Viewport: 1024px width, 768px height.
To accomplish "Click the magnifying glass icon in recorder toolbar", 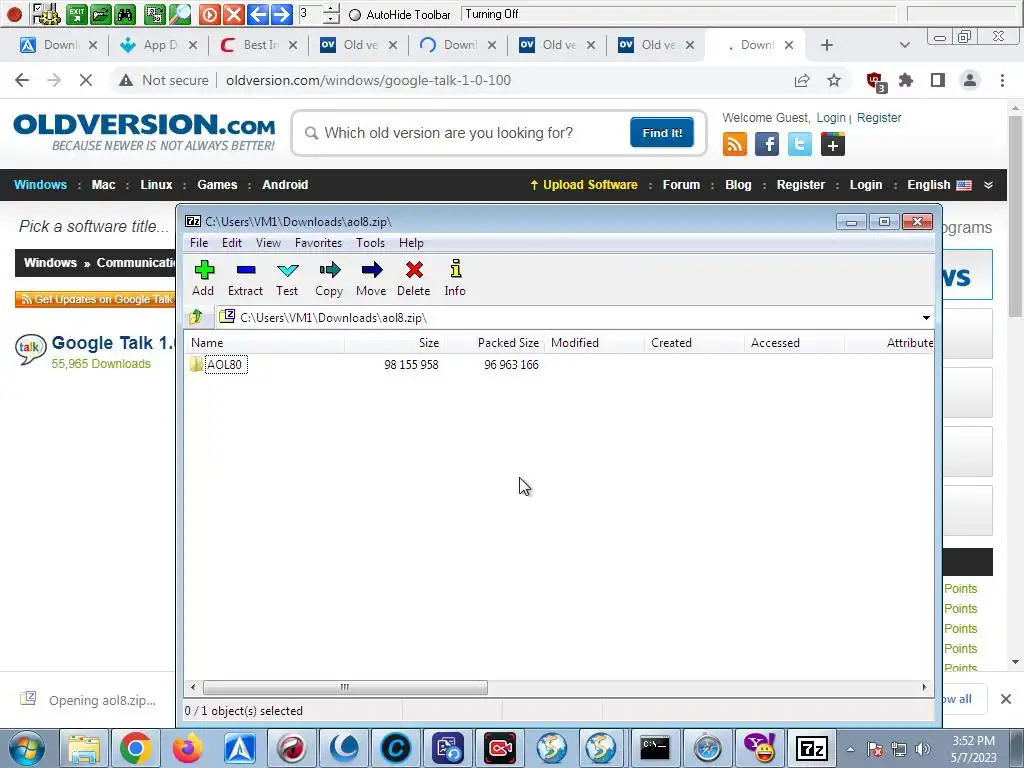I will tap(180, 14).
